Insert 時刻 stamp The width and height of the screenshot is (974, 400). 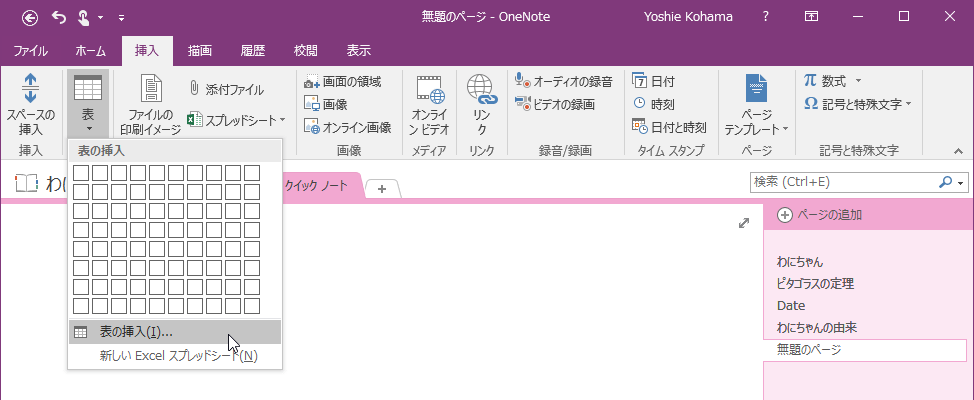tap(653, 104)
